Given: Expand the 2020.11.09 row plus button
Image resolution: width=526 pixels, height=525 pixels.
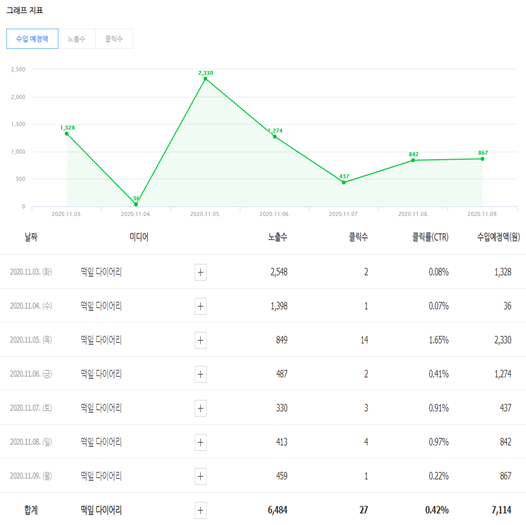Looking at the screenshot, I should click(x=200, y=476).
